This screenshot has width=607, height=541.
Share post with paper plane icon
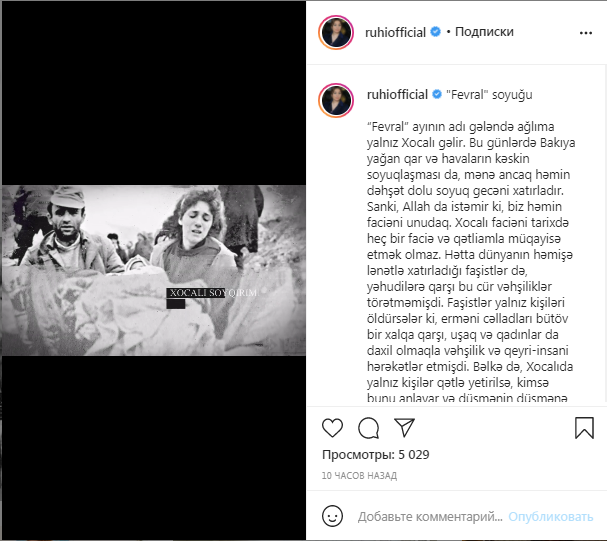point(405,427)
